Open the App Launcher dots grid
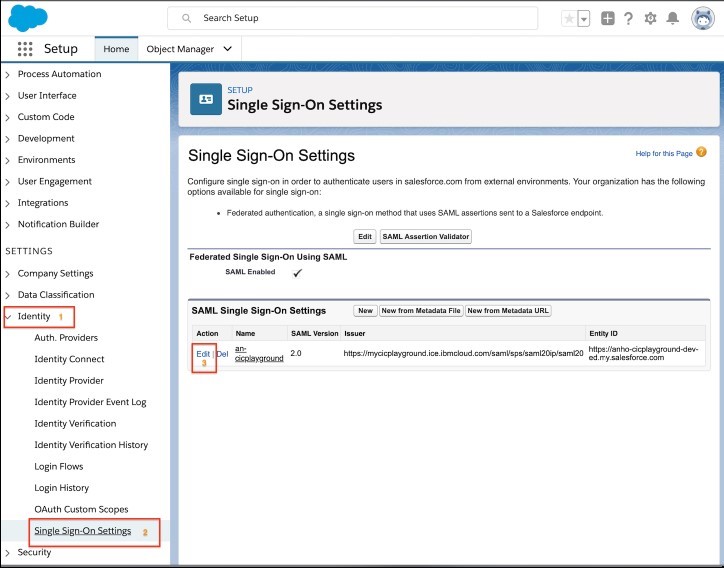Image resolution: width=724 pixels, height=568 pixels. coord(25,48)
